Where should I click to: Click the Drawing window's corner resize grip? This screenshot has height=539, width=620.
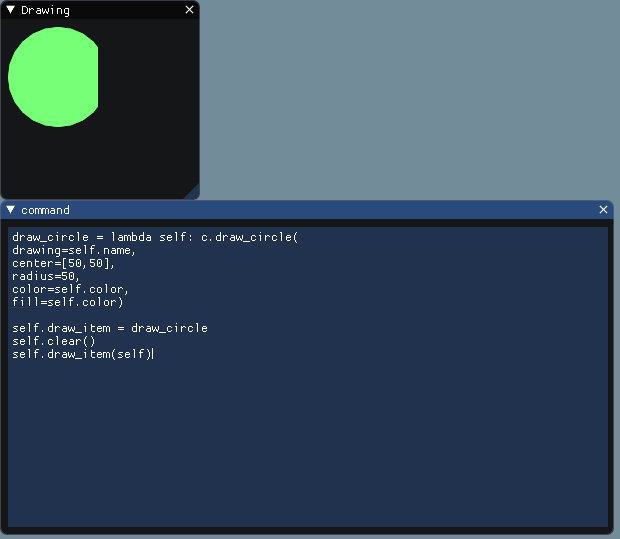click(x=192, y=191)
